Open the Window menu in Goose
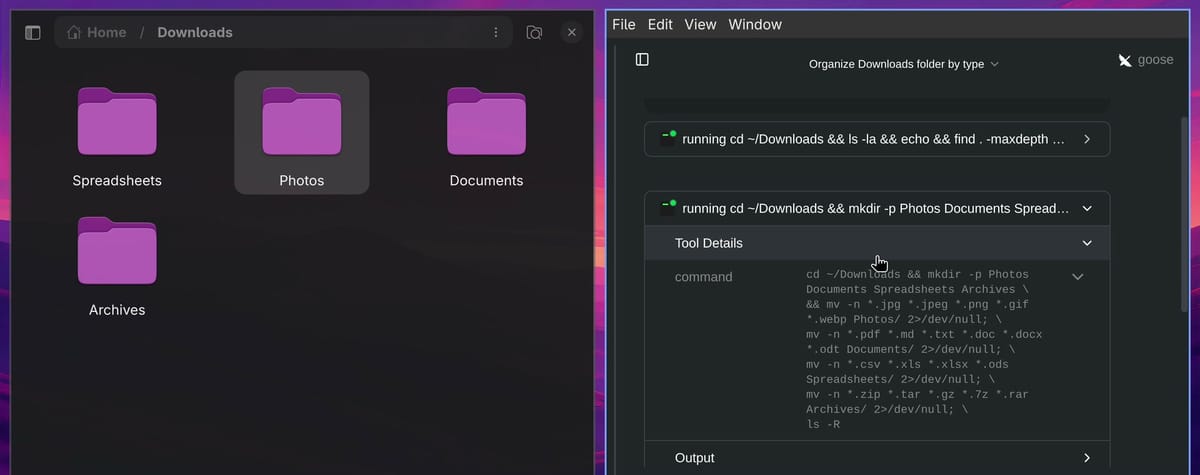 coord(755,24)
